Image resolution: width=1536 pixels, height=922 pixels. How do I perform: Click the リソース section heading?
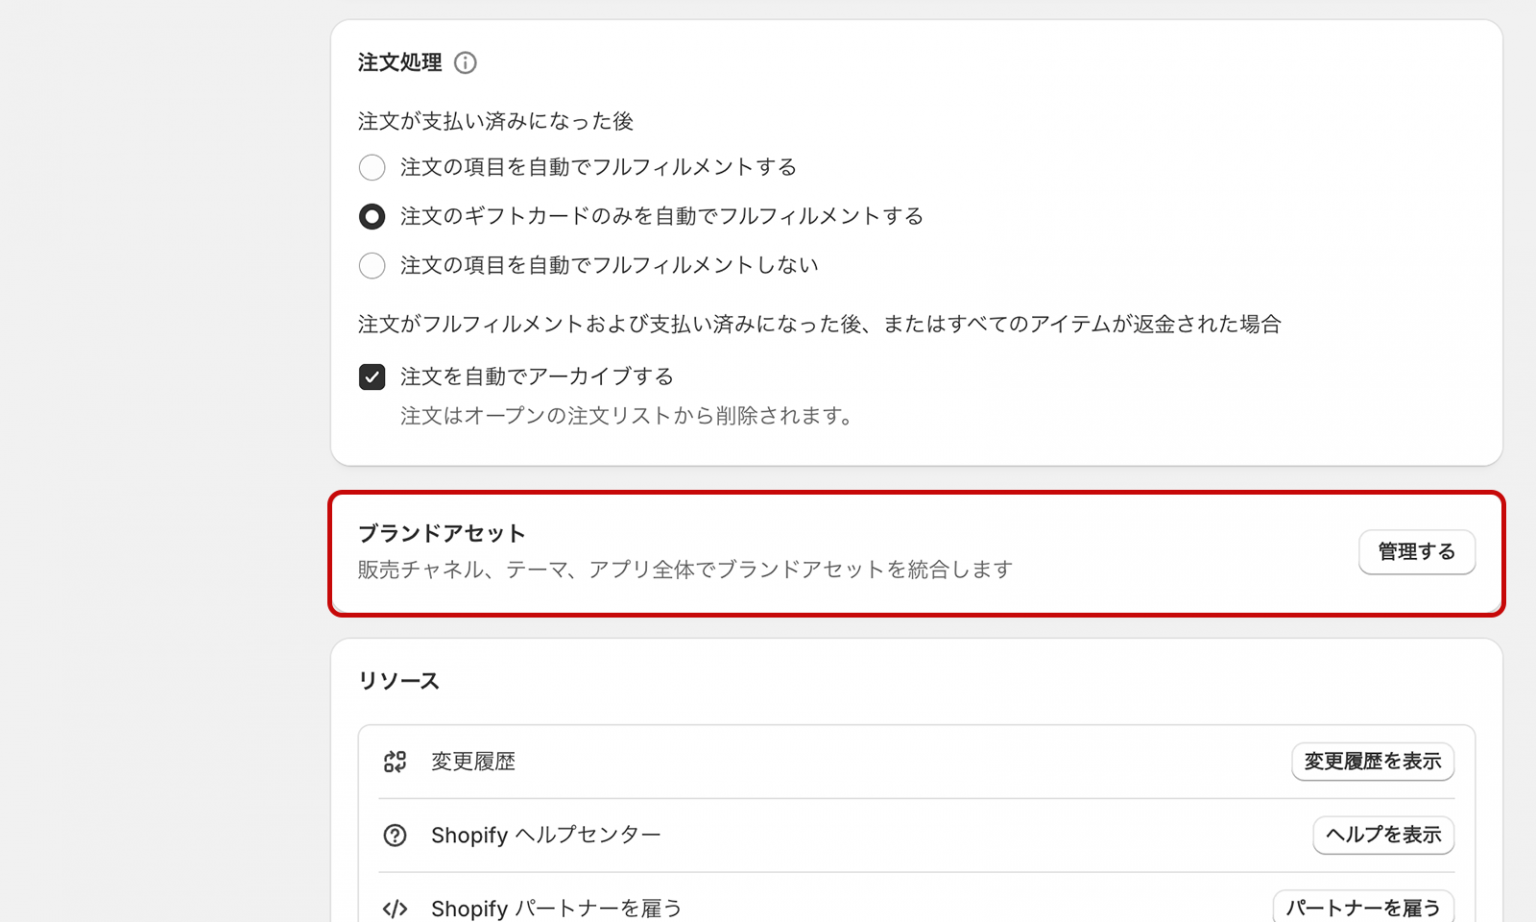point(398,680)
